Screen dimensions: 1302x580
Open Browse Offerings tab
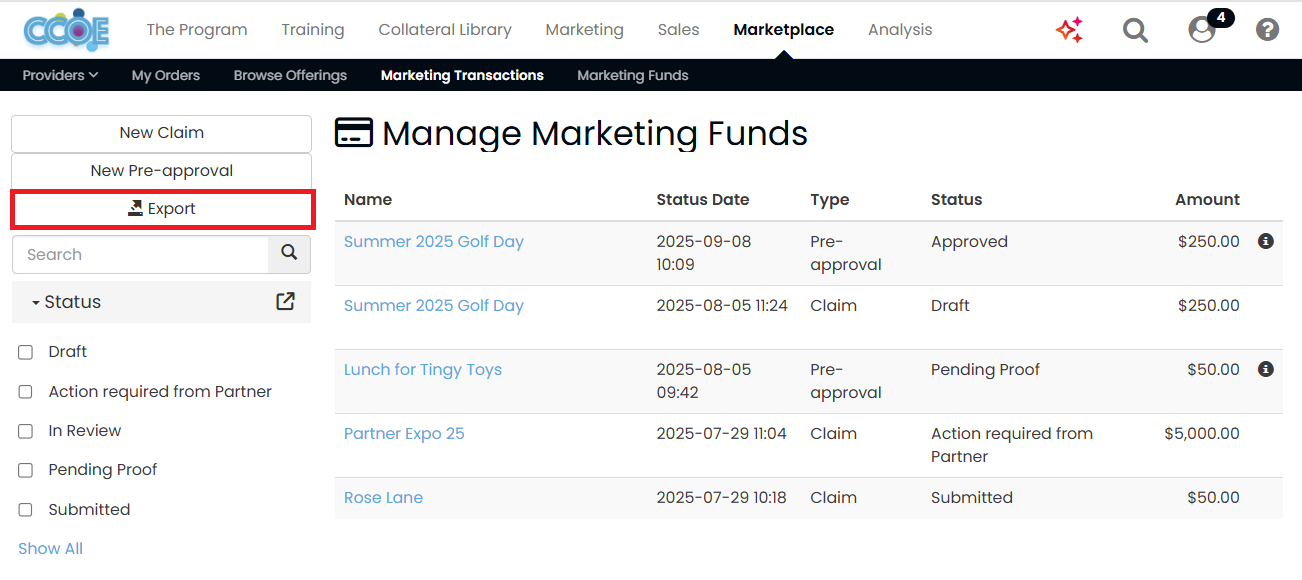coord(290,75)
